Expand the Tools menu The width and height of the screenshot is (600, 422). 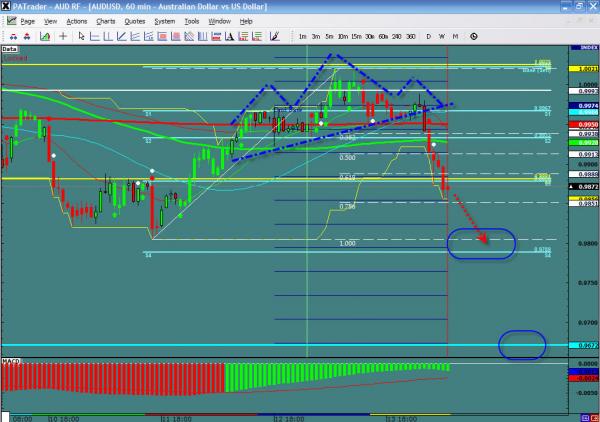coord(190,20)
